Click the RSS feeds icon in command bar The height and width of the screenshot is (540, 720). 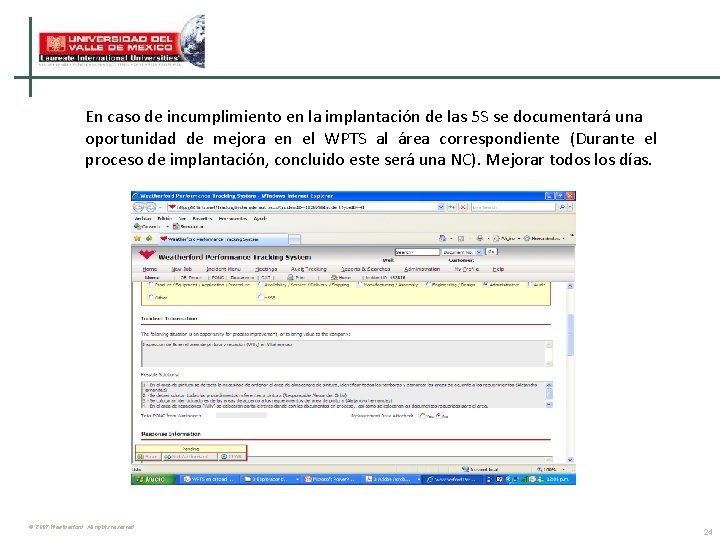(461, 238)
